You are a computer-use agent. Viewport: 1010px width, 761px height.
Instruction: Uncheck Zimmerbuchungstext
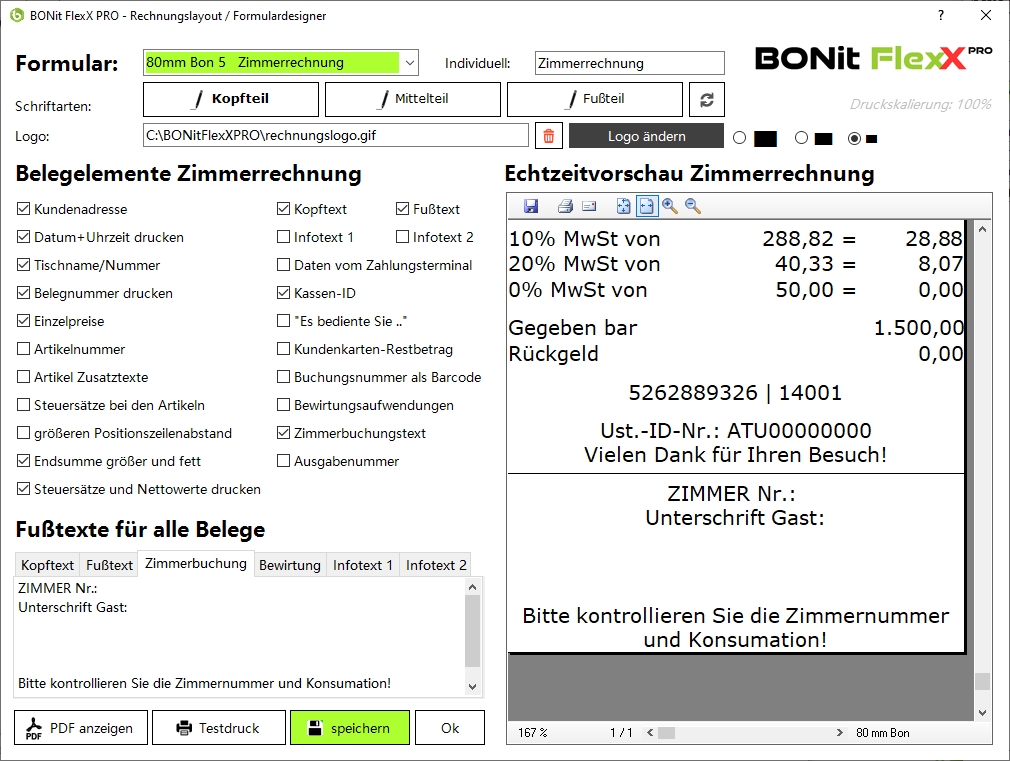point(283,433)
